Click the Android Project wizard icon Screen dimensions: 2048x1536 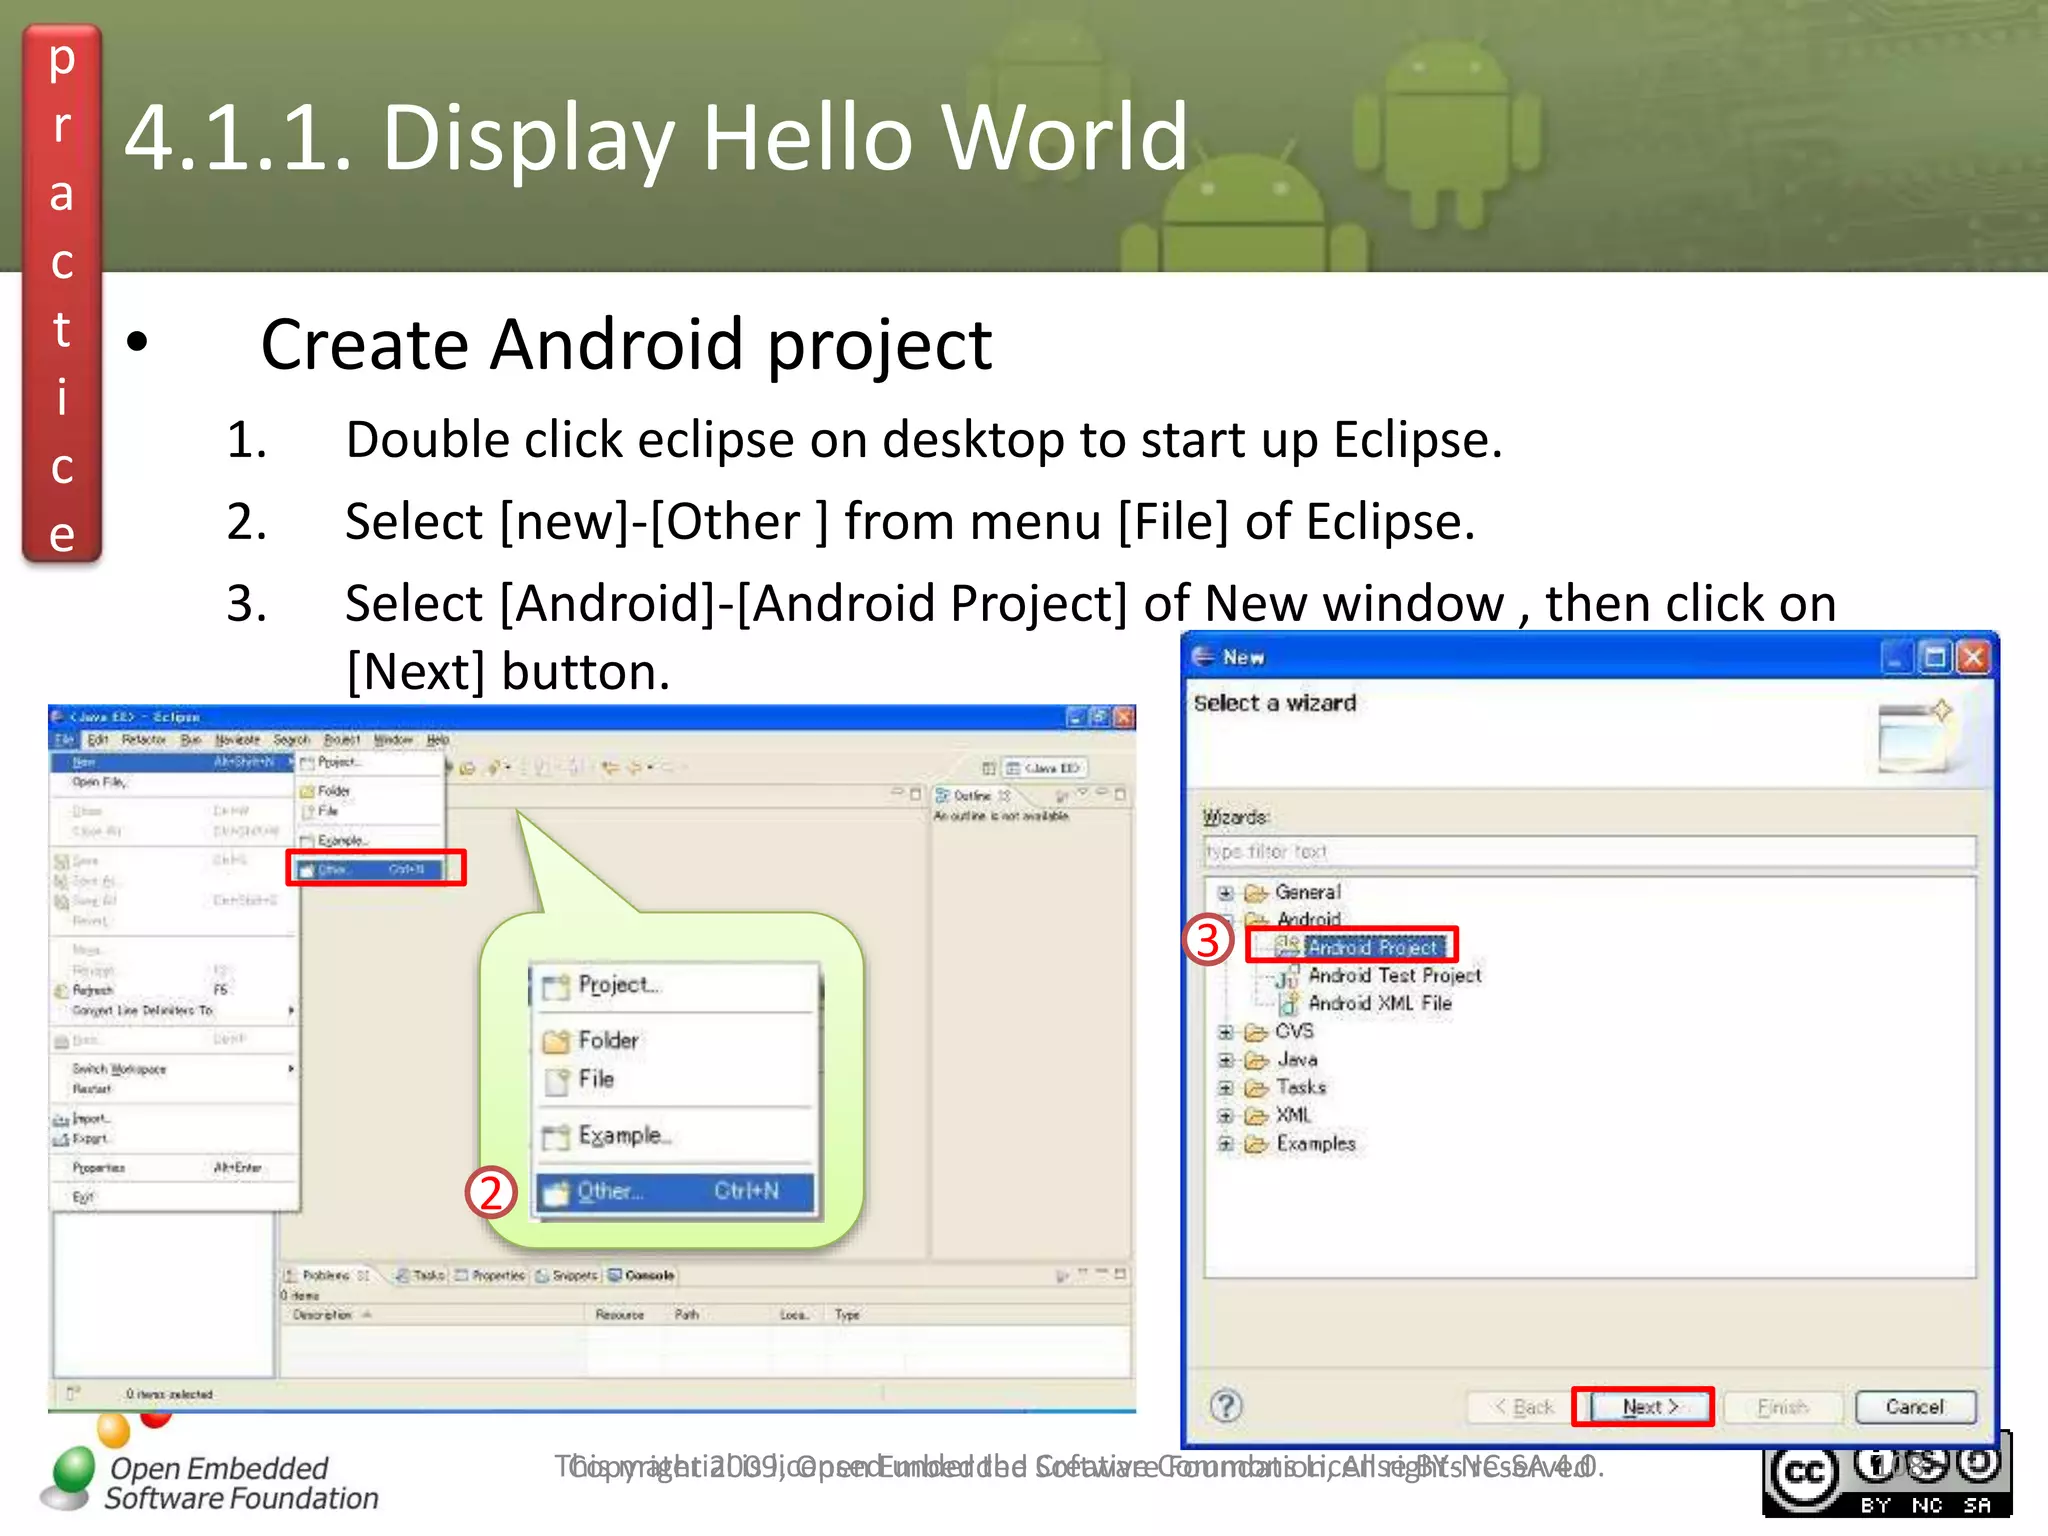click(1289, 946)
